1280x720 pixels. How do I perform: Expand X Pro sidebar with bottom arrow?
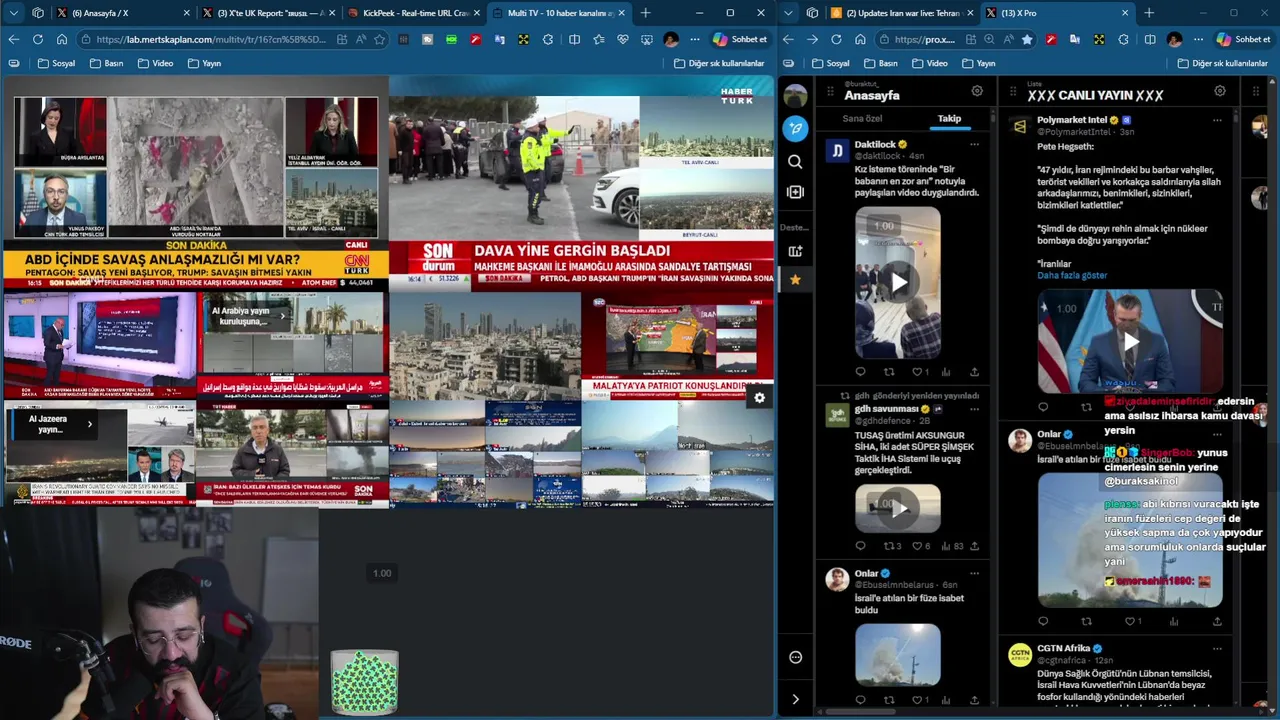pyautogui.click(x=795, y=699)
